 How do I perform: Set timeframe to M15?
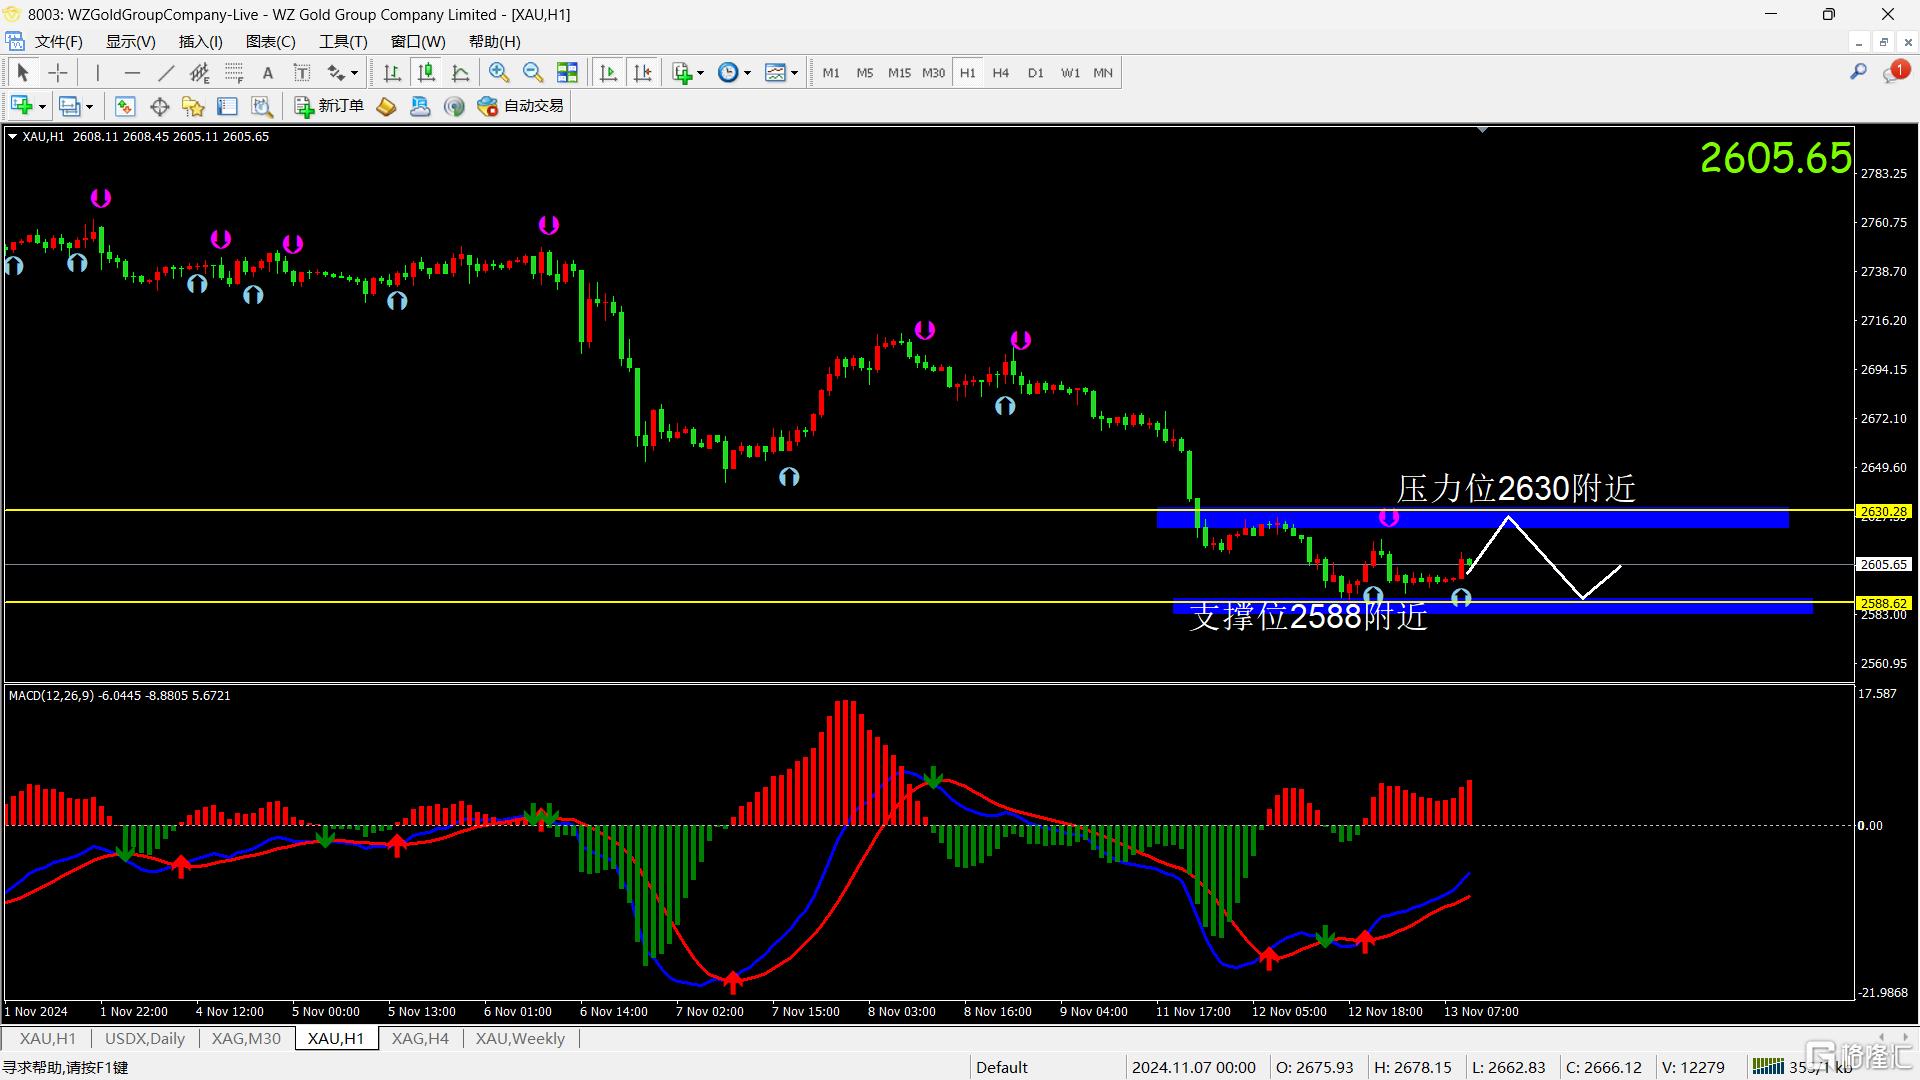click(x=899, y=73)
